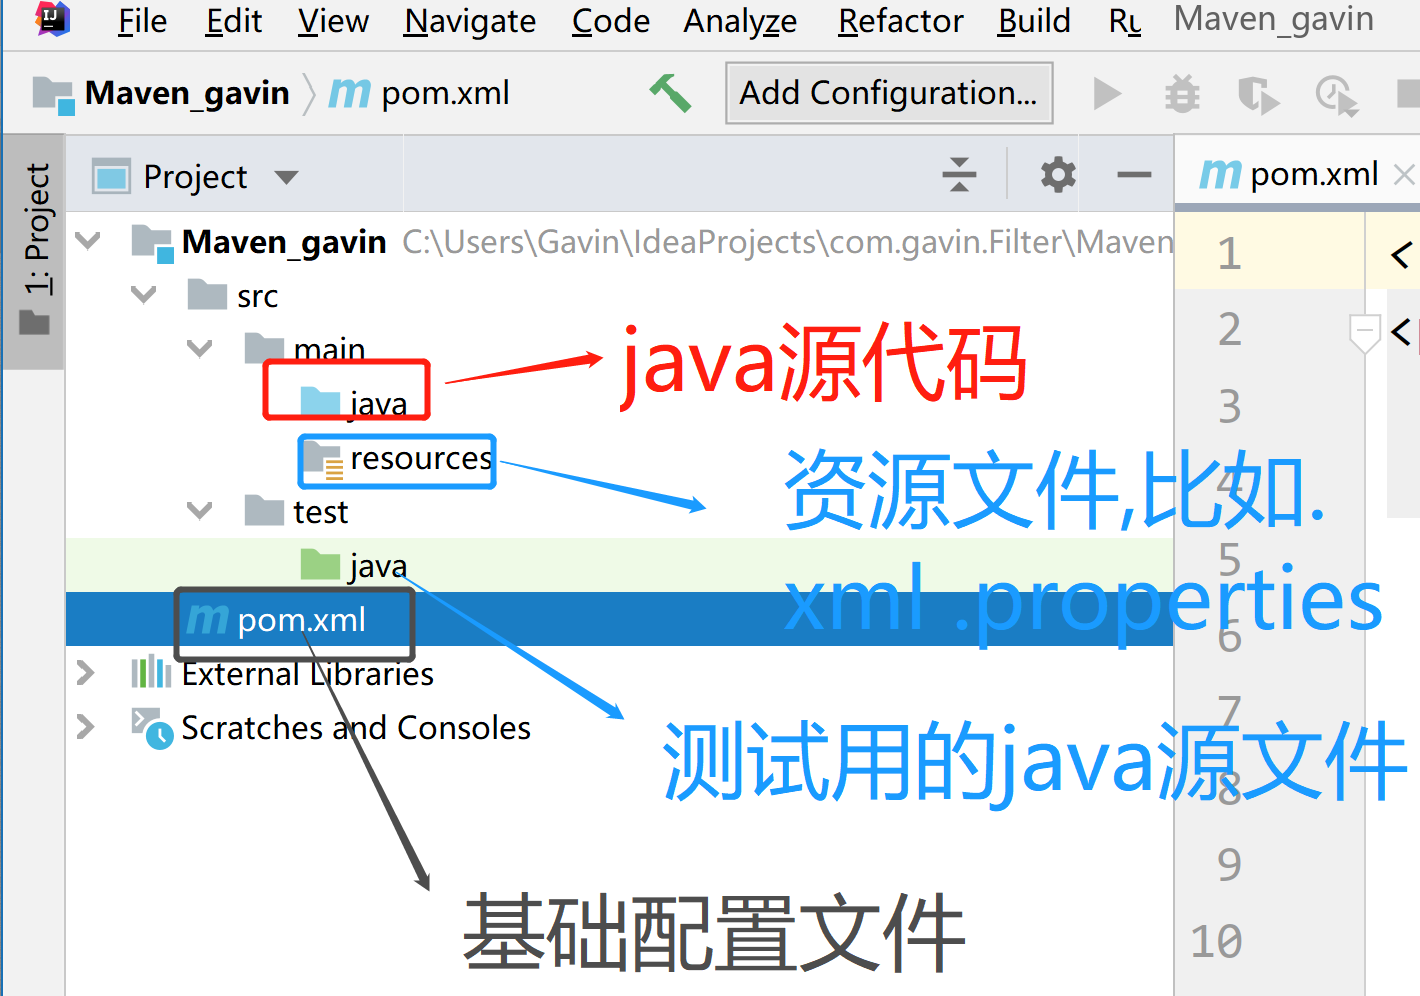Close the pom.xml editor tab
This screenshot has height=996, width=1420.
click(1404, 174)
